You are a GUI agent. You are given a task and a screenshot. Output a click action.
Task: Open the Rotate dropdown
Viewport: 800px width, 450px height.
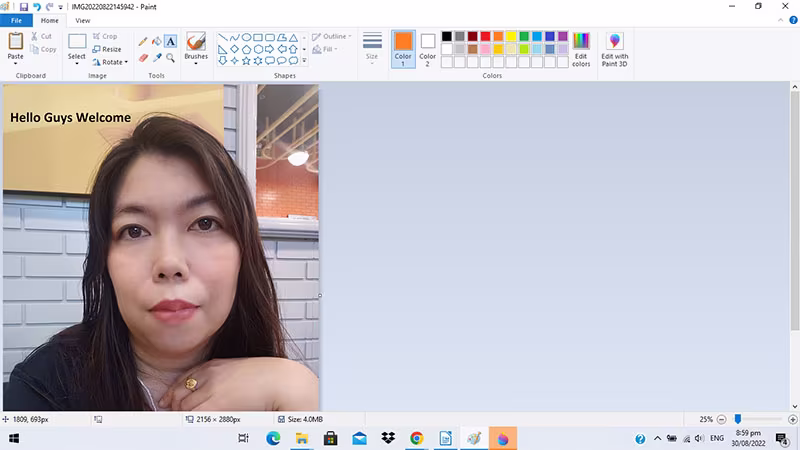point(110,62)
